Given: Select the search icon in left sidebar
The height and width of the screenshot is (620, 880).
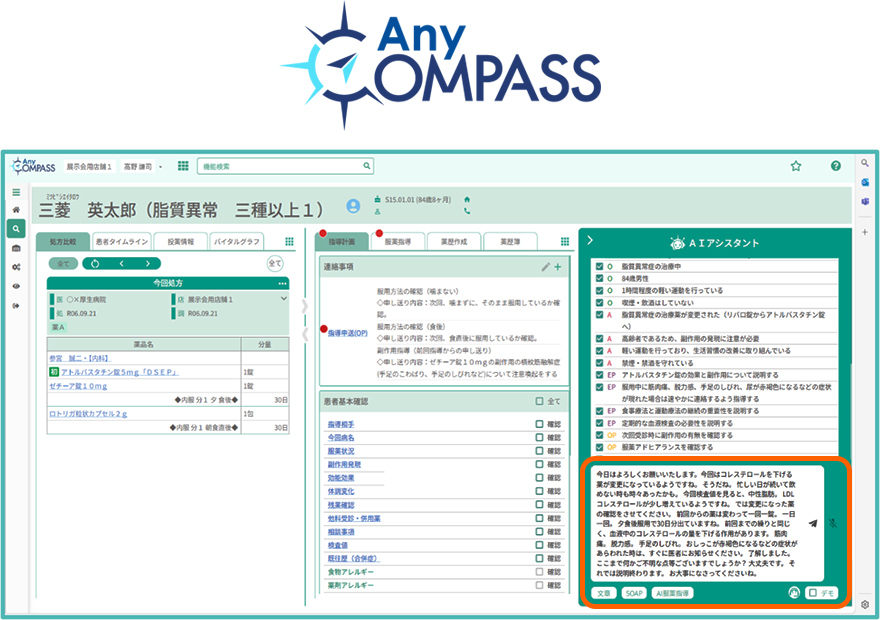Looking at the screenshot, I should tap(16, 229).
